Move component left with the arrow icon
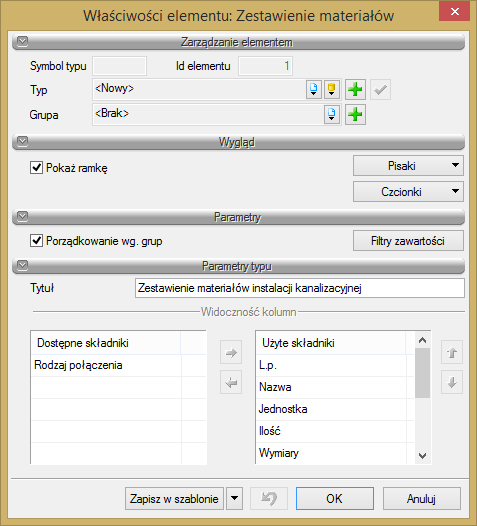Screen dimensions: 477x526 [231, 382]
